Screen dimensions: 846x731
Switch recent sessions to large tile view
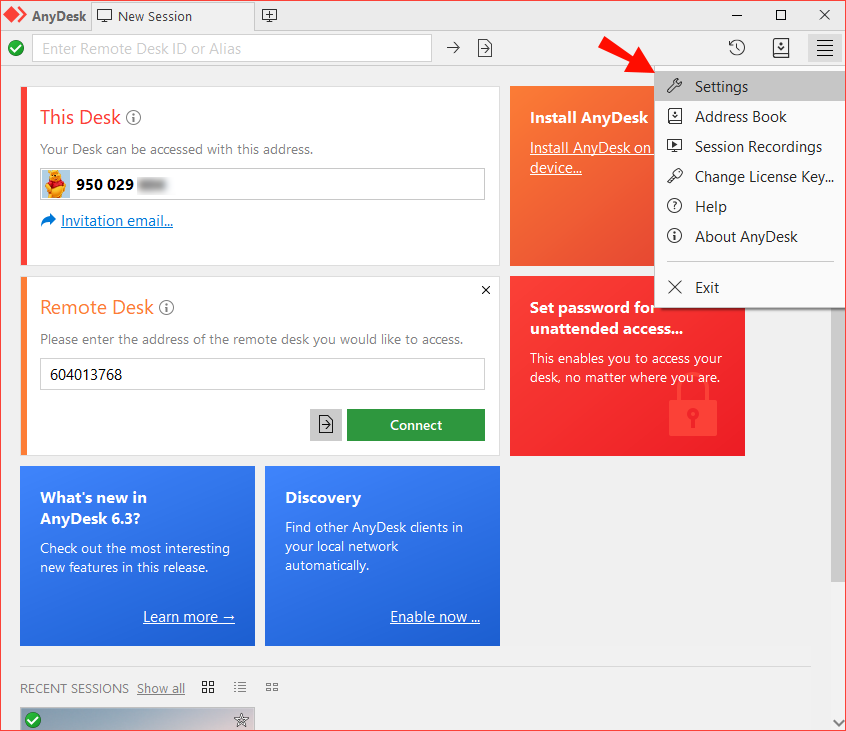pos(208,687)
